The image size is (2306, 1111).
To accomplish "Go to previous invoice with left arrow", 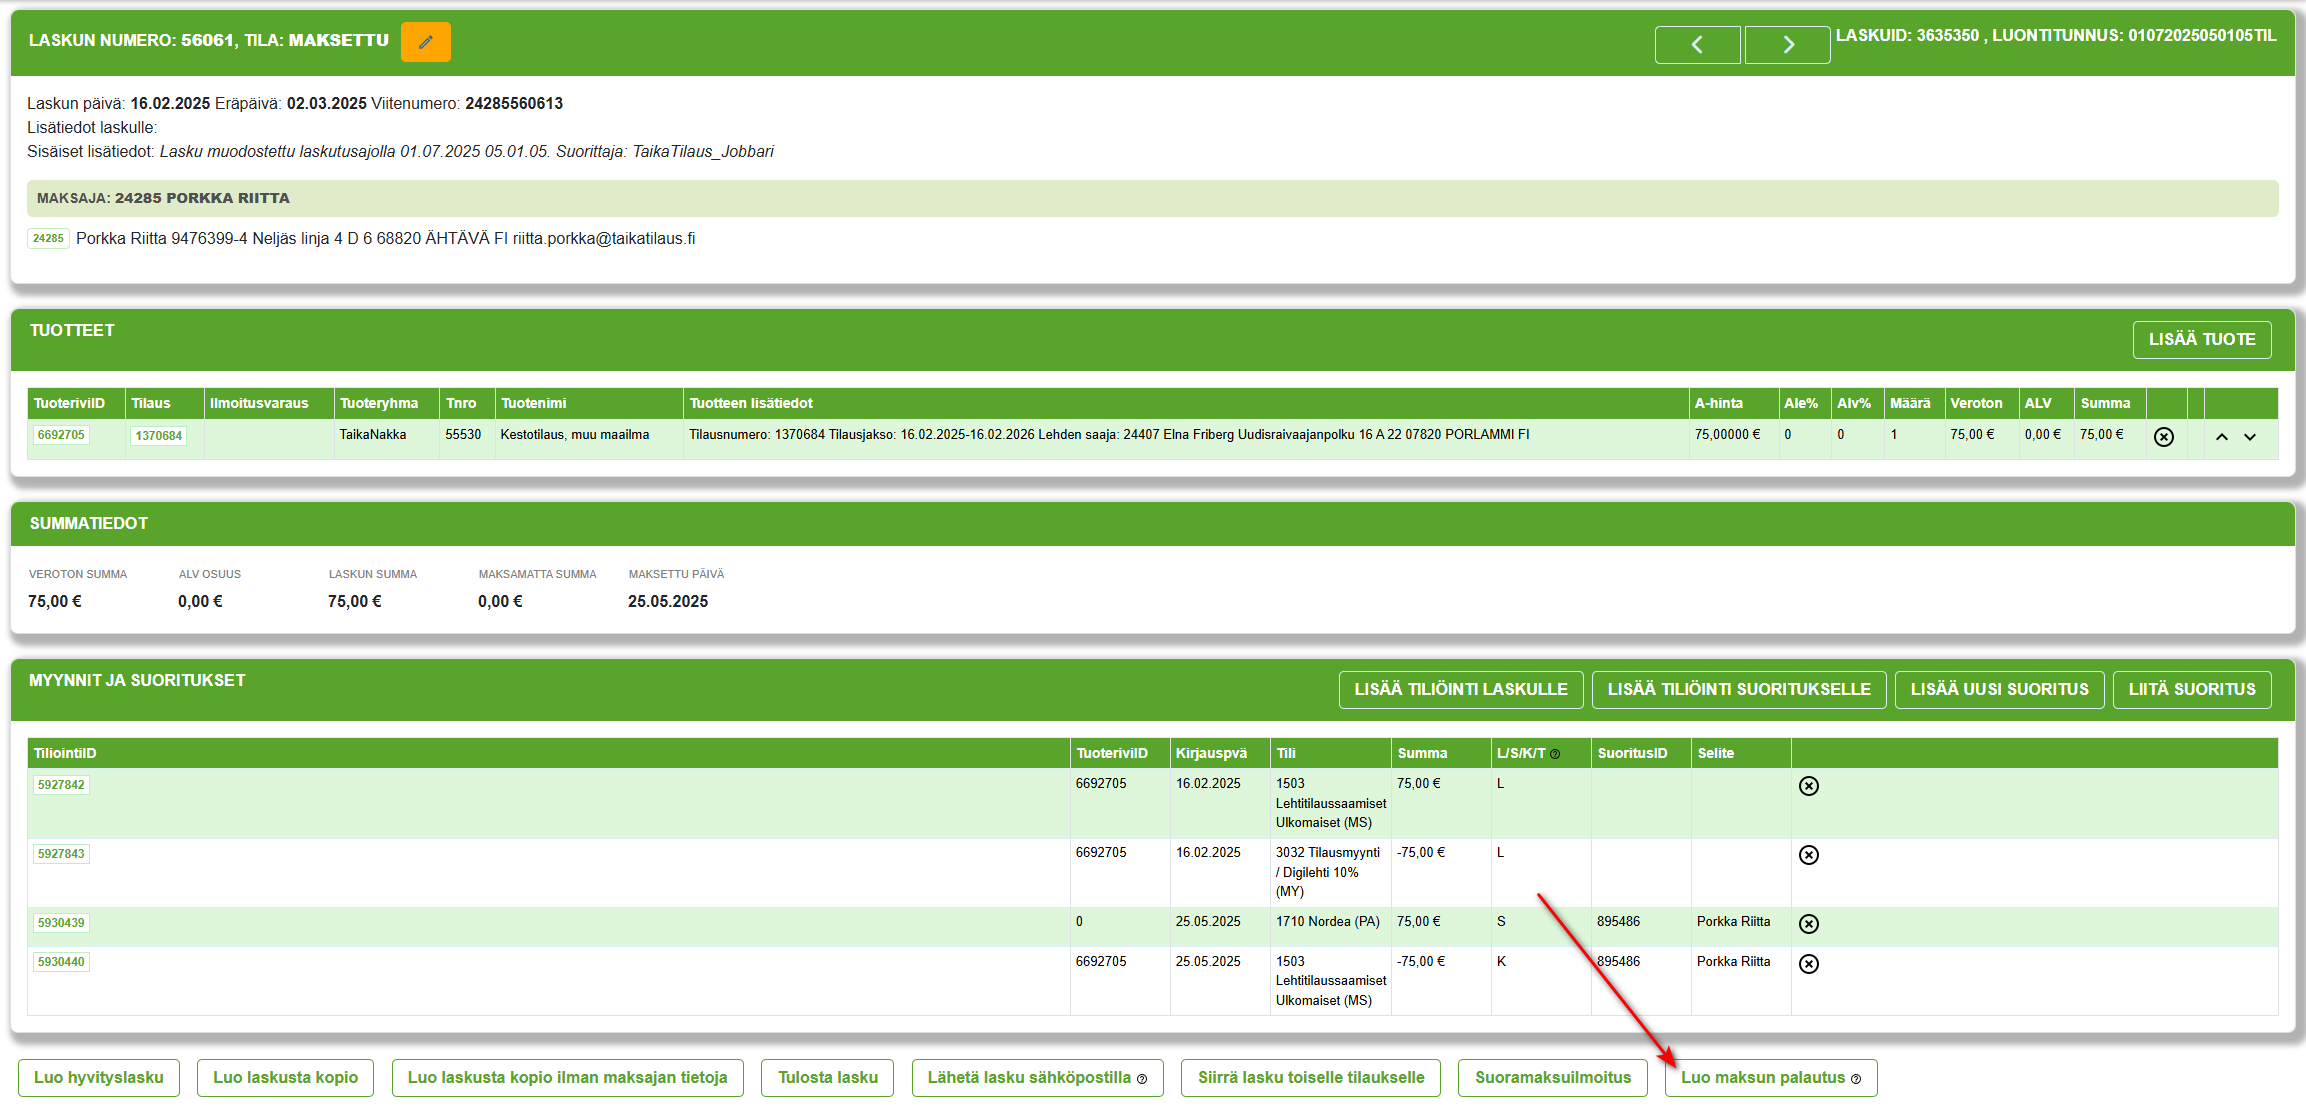I will point(1697,45).
